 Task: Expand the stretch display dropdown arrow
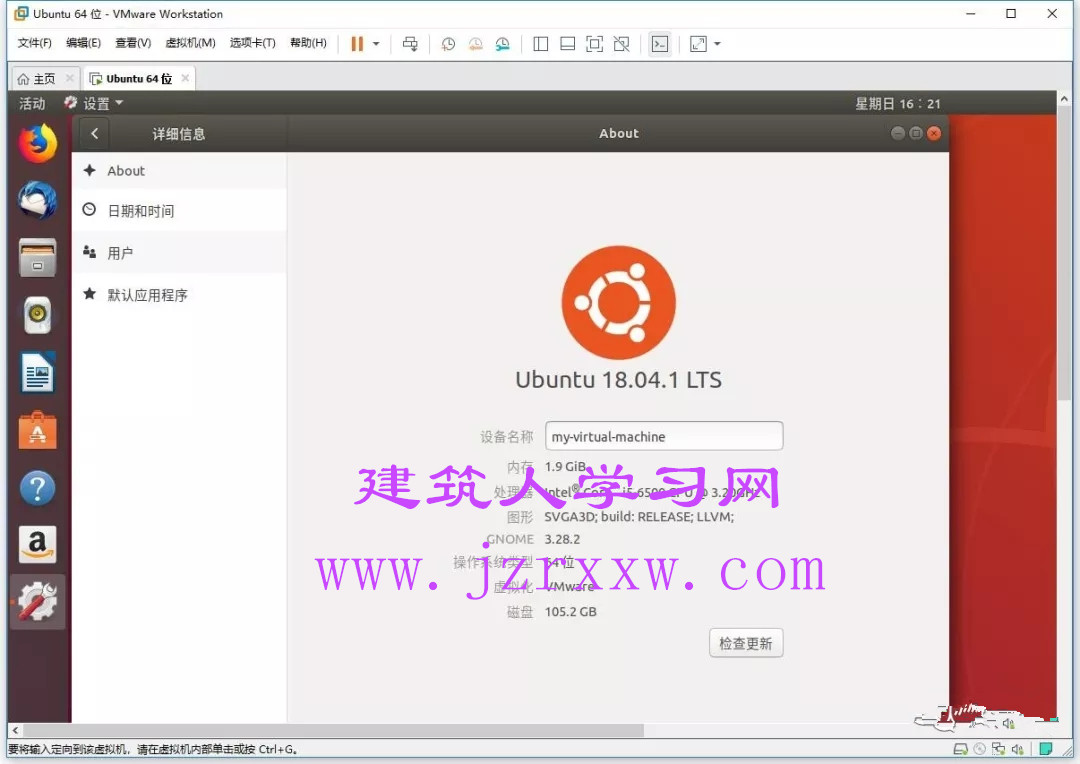click(717, 44)
